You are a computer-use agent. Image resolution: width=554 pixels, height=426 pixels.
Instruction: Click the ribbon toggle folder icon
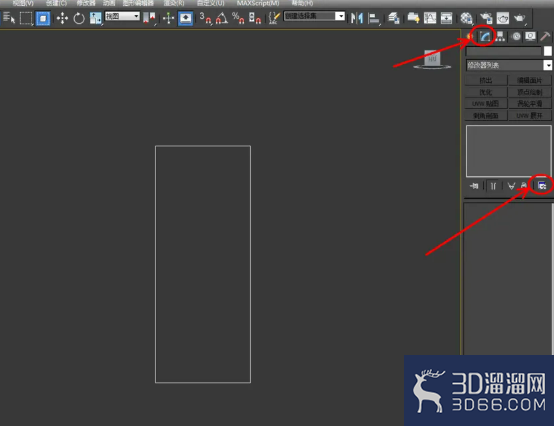(x=413, y=18)
